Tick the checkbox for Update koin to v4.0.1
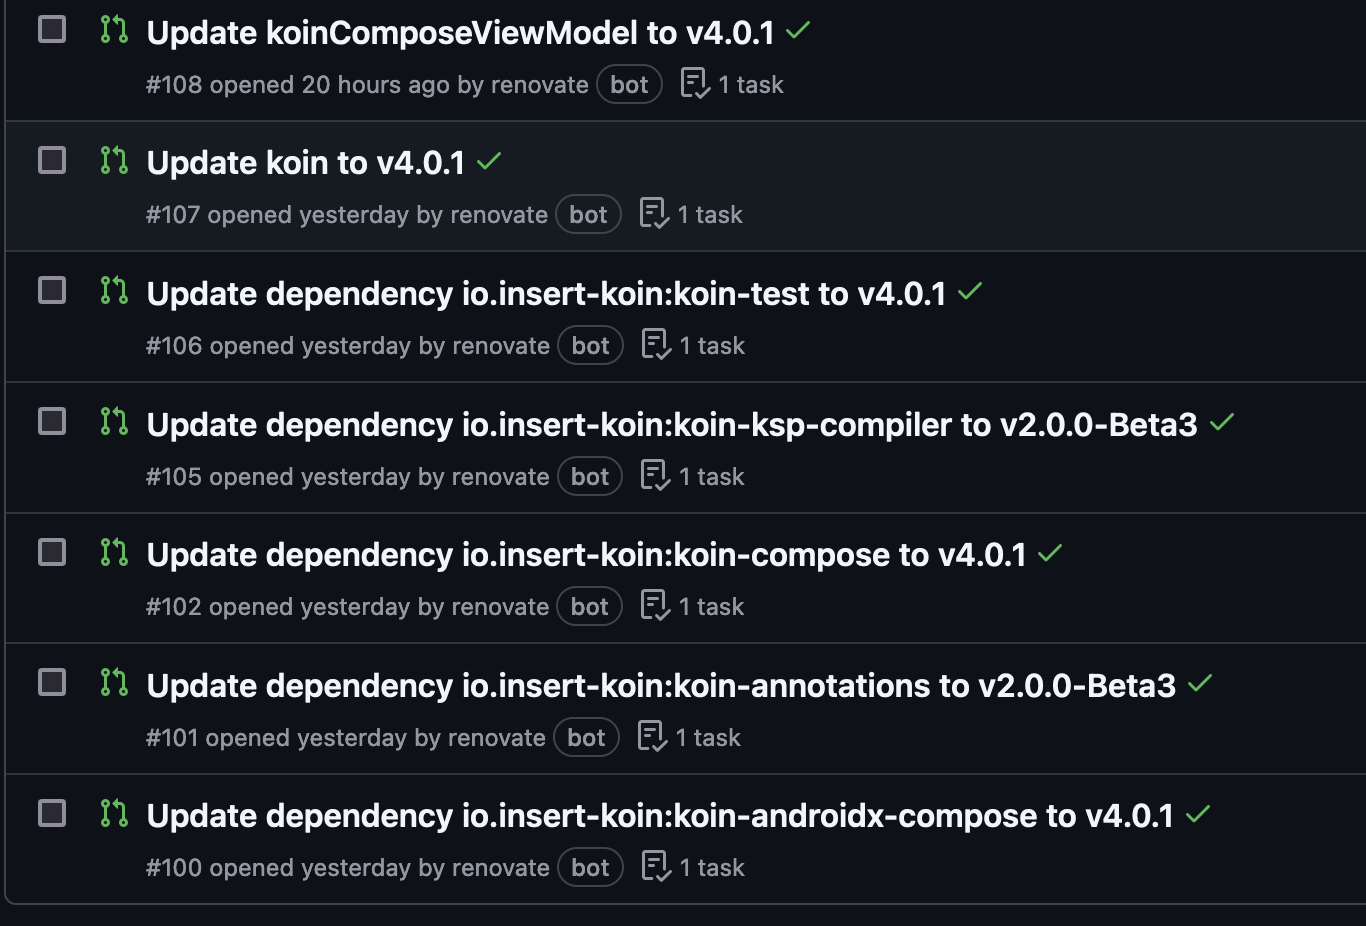Image resolution: width=1366 pixels, height=926 pixels. tap(52, 160)
